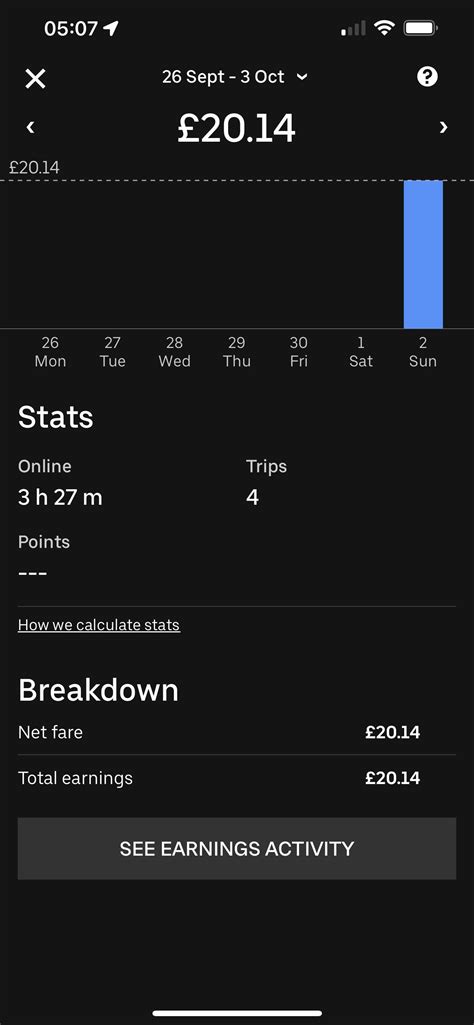Select the blue Sunday earnings bar
The height and width of the screenshot is (1025, 474).
coord(423,254)
